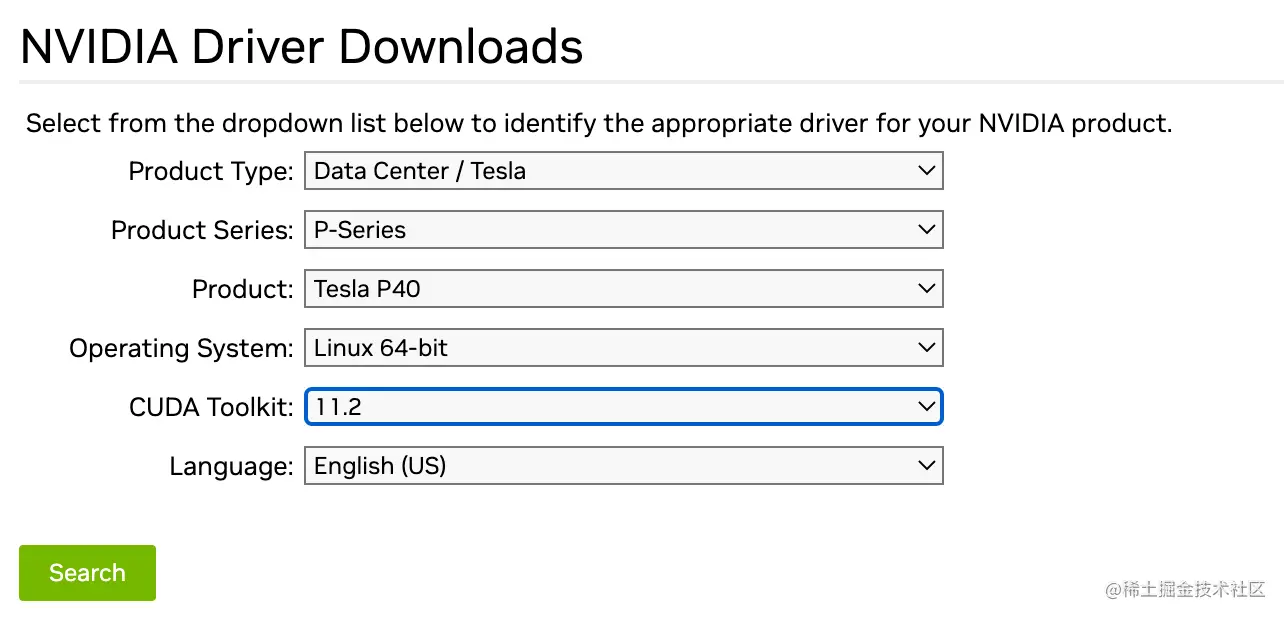Click the chevron arrow on English (US)
Screen dimensions: 1284x618
926,466
